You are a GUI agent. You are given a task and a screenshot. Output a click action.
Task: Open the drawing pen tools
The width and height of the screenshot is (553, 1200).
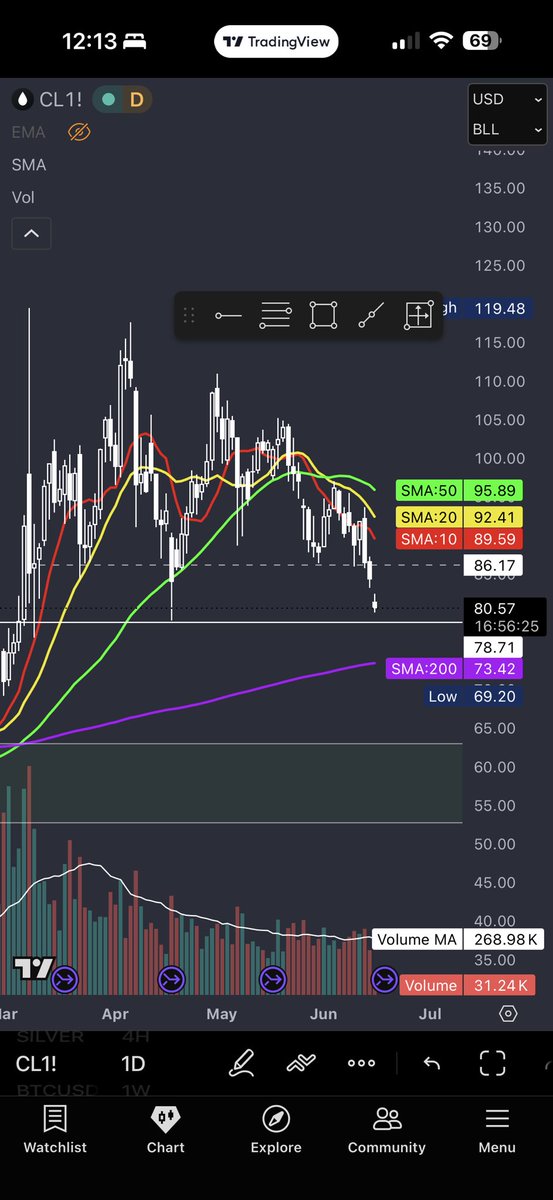241,1063
